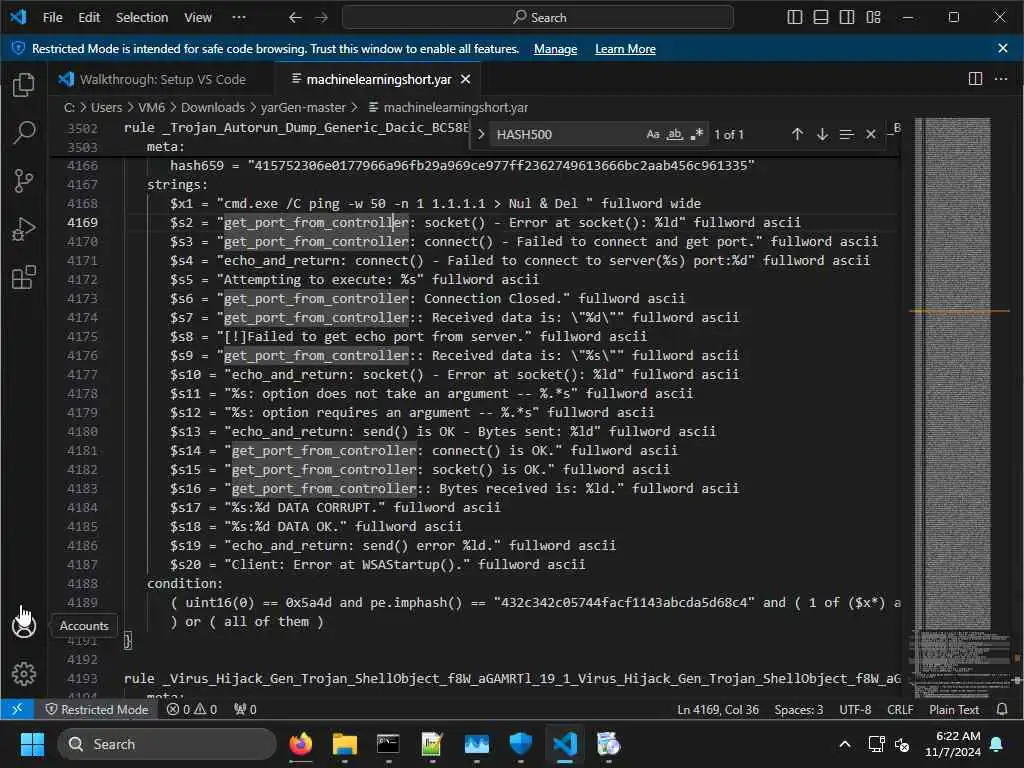This screenshot has width=1024, height=768.
Task: Toggle Match Whole Word in find widget
Action: (675, 135)
